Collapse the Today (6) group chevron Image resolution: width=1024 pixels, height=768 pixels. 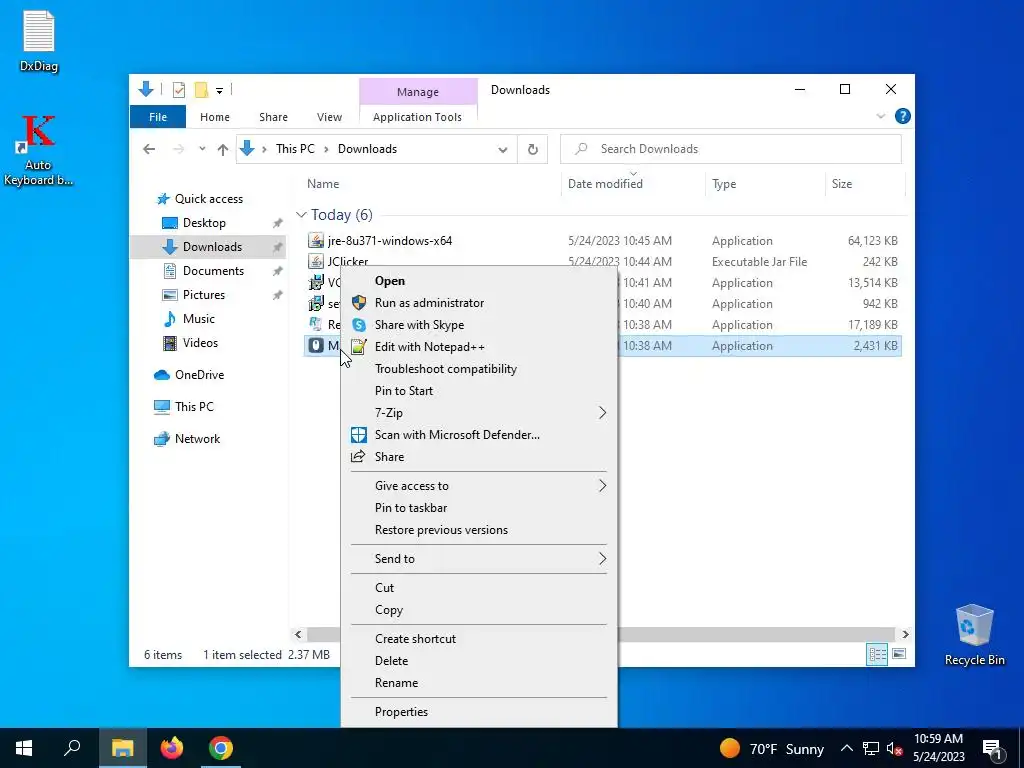[301, 215]
